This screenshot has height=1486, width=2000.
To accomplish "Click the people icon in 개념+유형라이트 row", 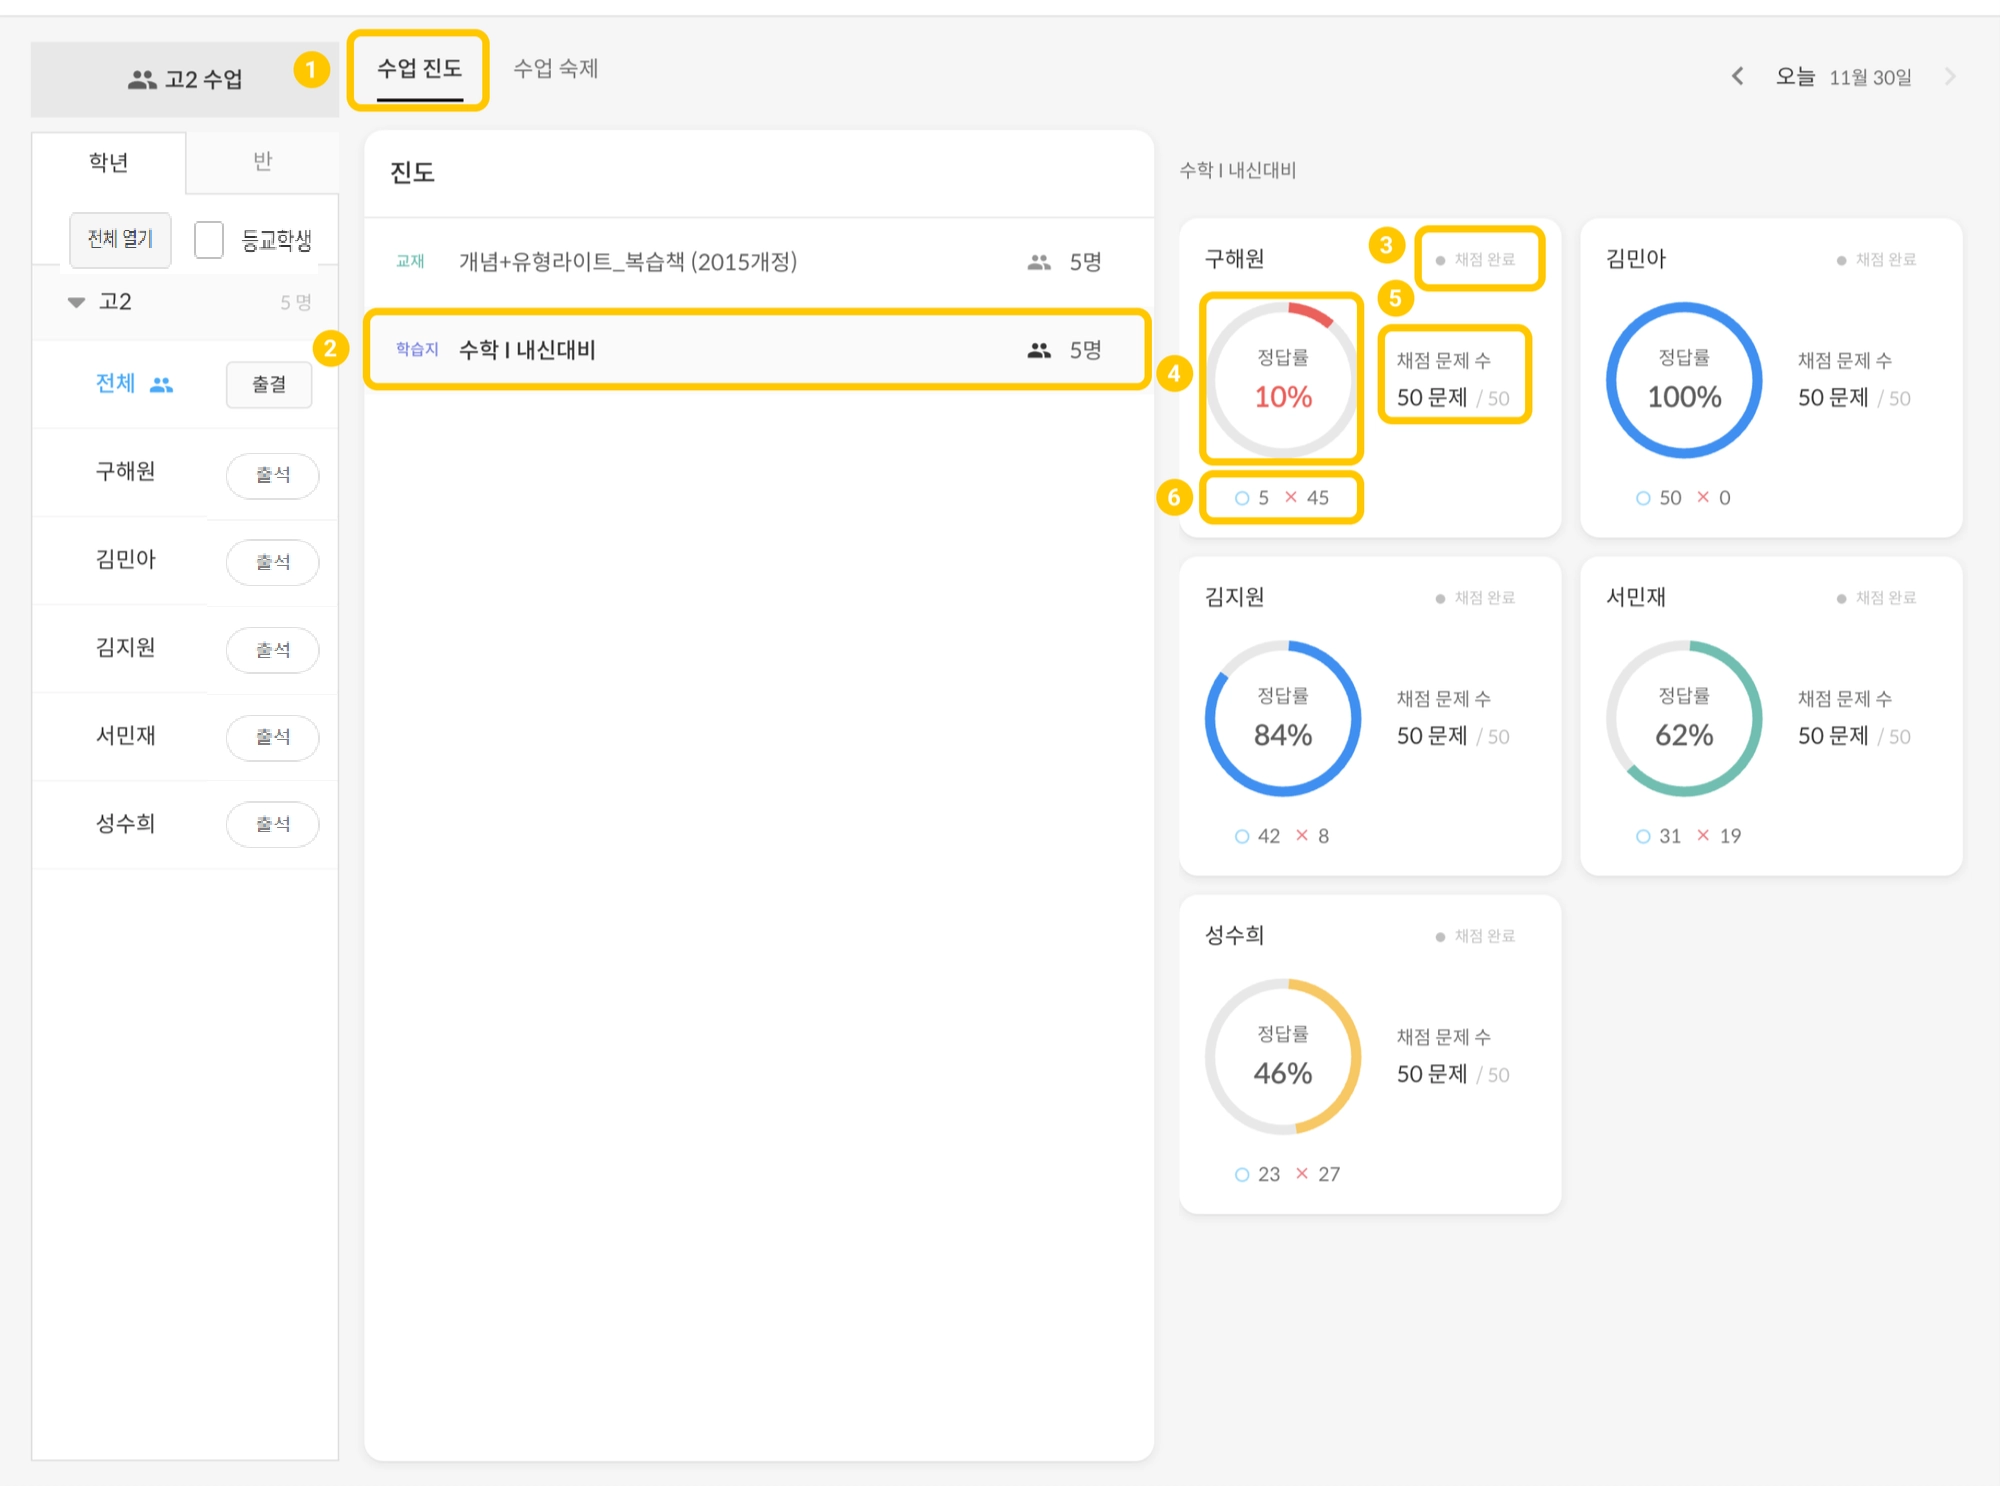I will click(x=1039, y=262).
